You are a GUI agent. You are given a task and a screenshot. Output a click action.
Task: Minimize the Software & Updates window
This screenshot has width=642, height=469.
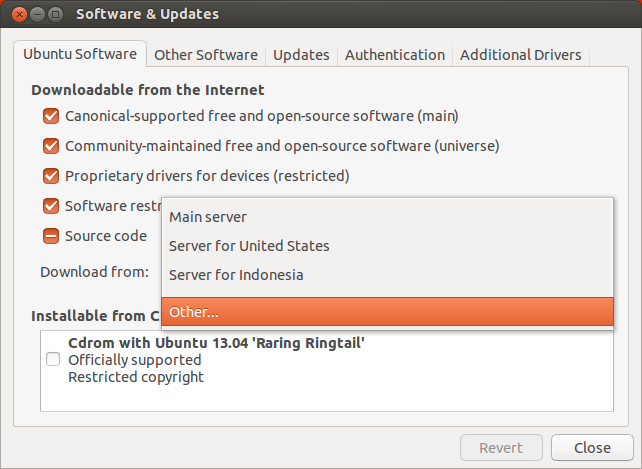coord(35,15)
